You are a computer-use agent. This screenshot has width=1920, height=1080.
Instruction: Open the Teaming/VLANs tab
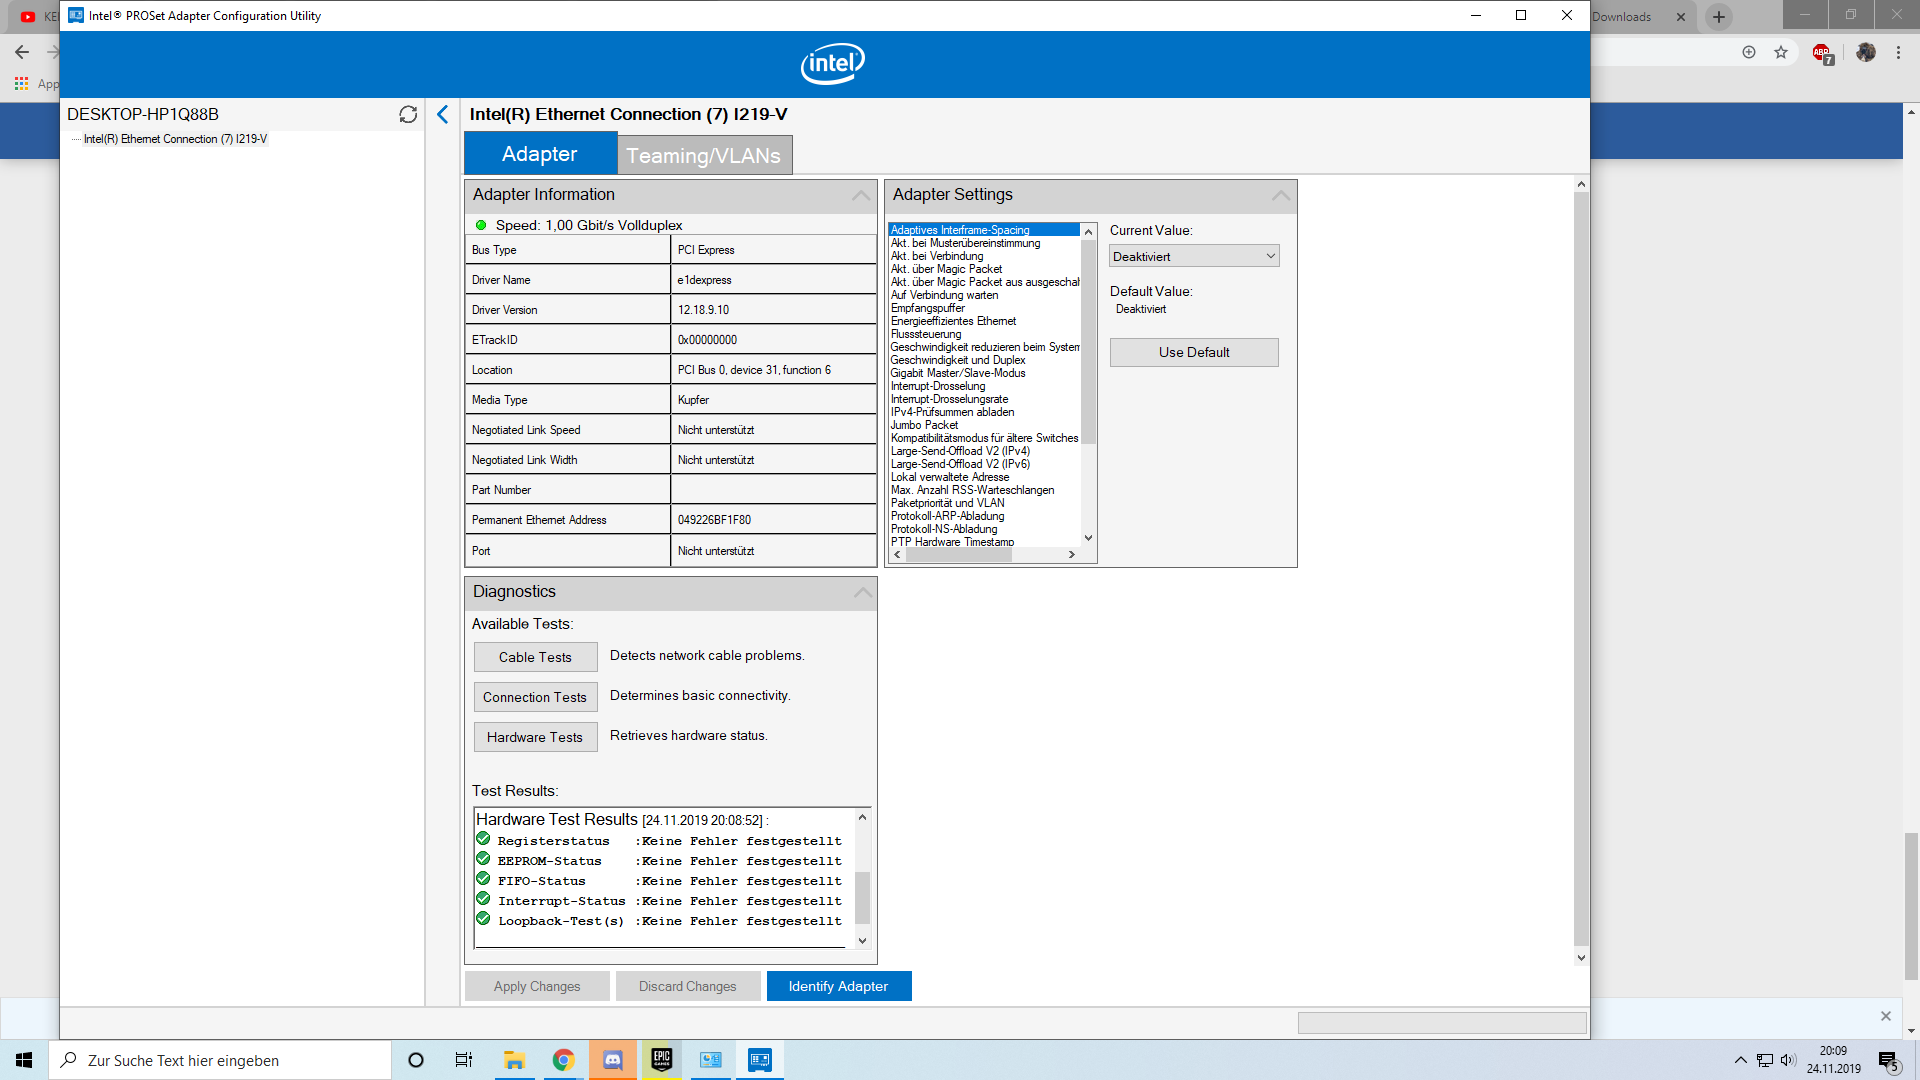[704, 155]
